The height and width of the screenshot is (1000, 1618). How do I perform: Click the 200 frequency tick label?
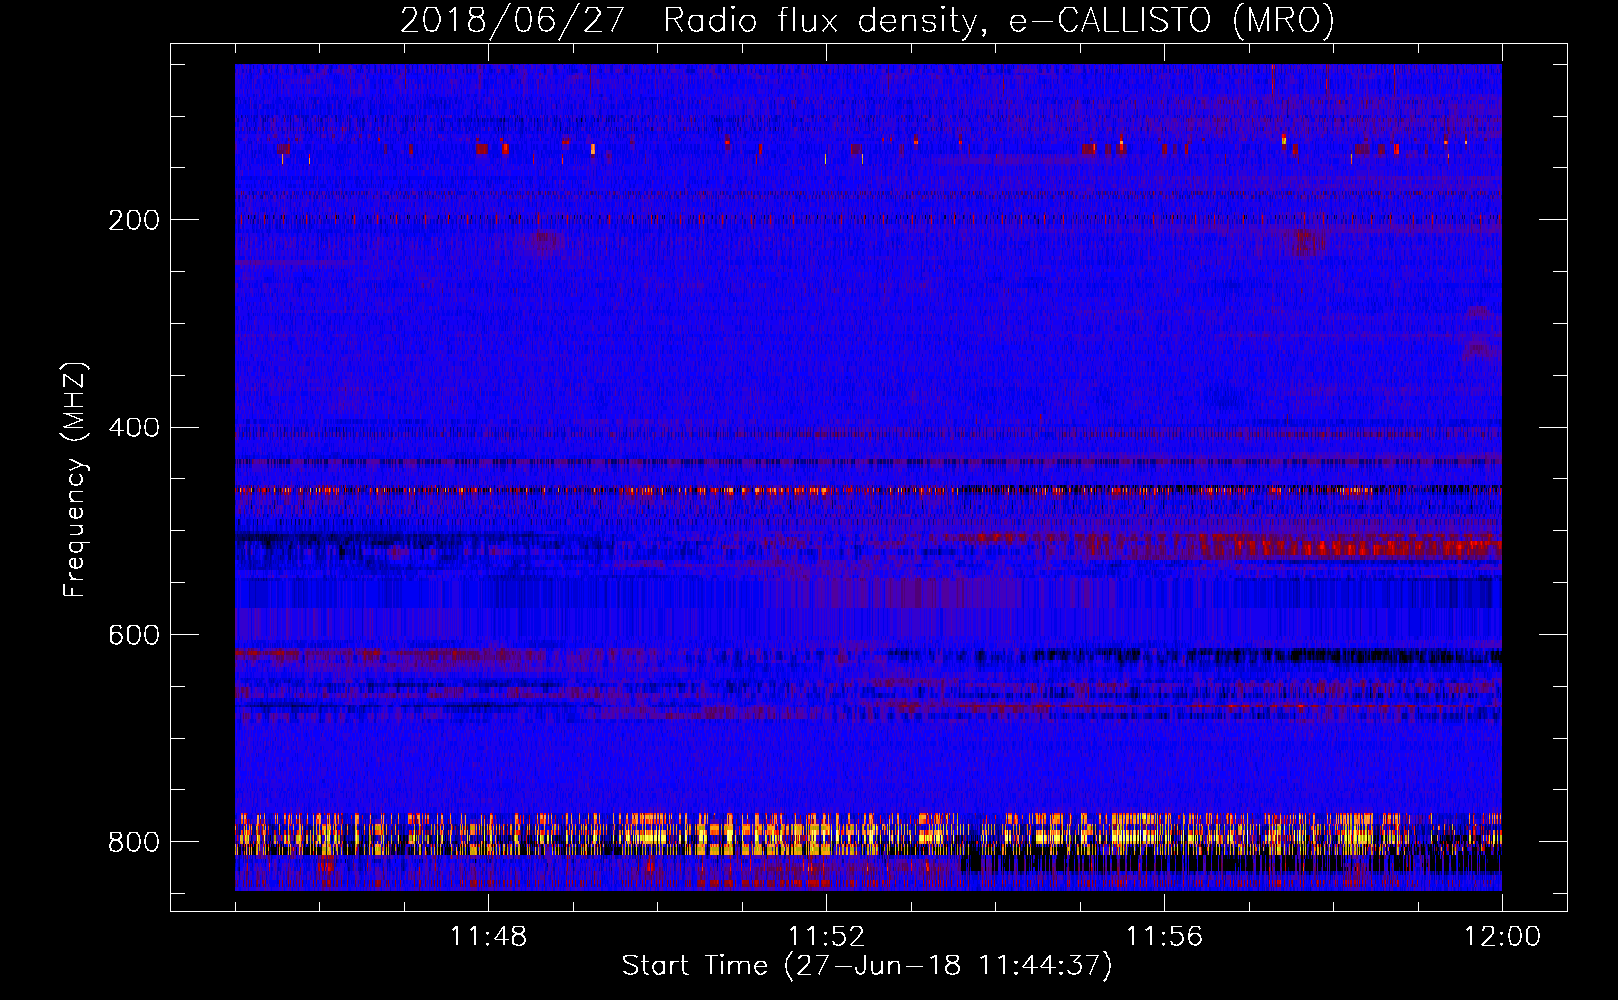click(134, 220)
